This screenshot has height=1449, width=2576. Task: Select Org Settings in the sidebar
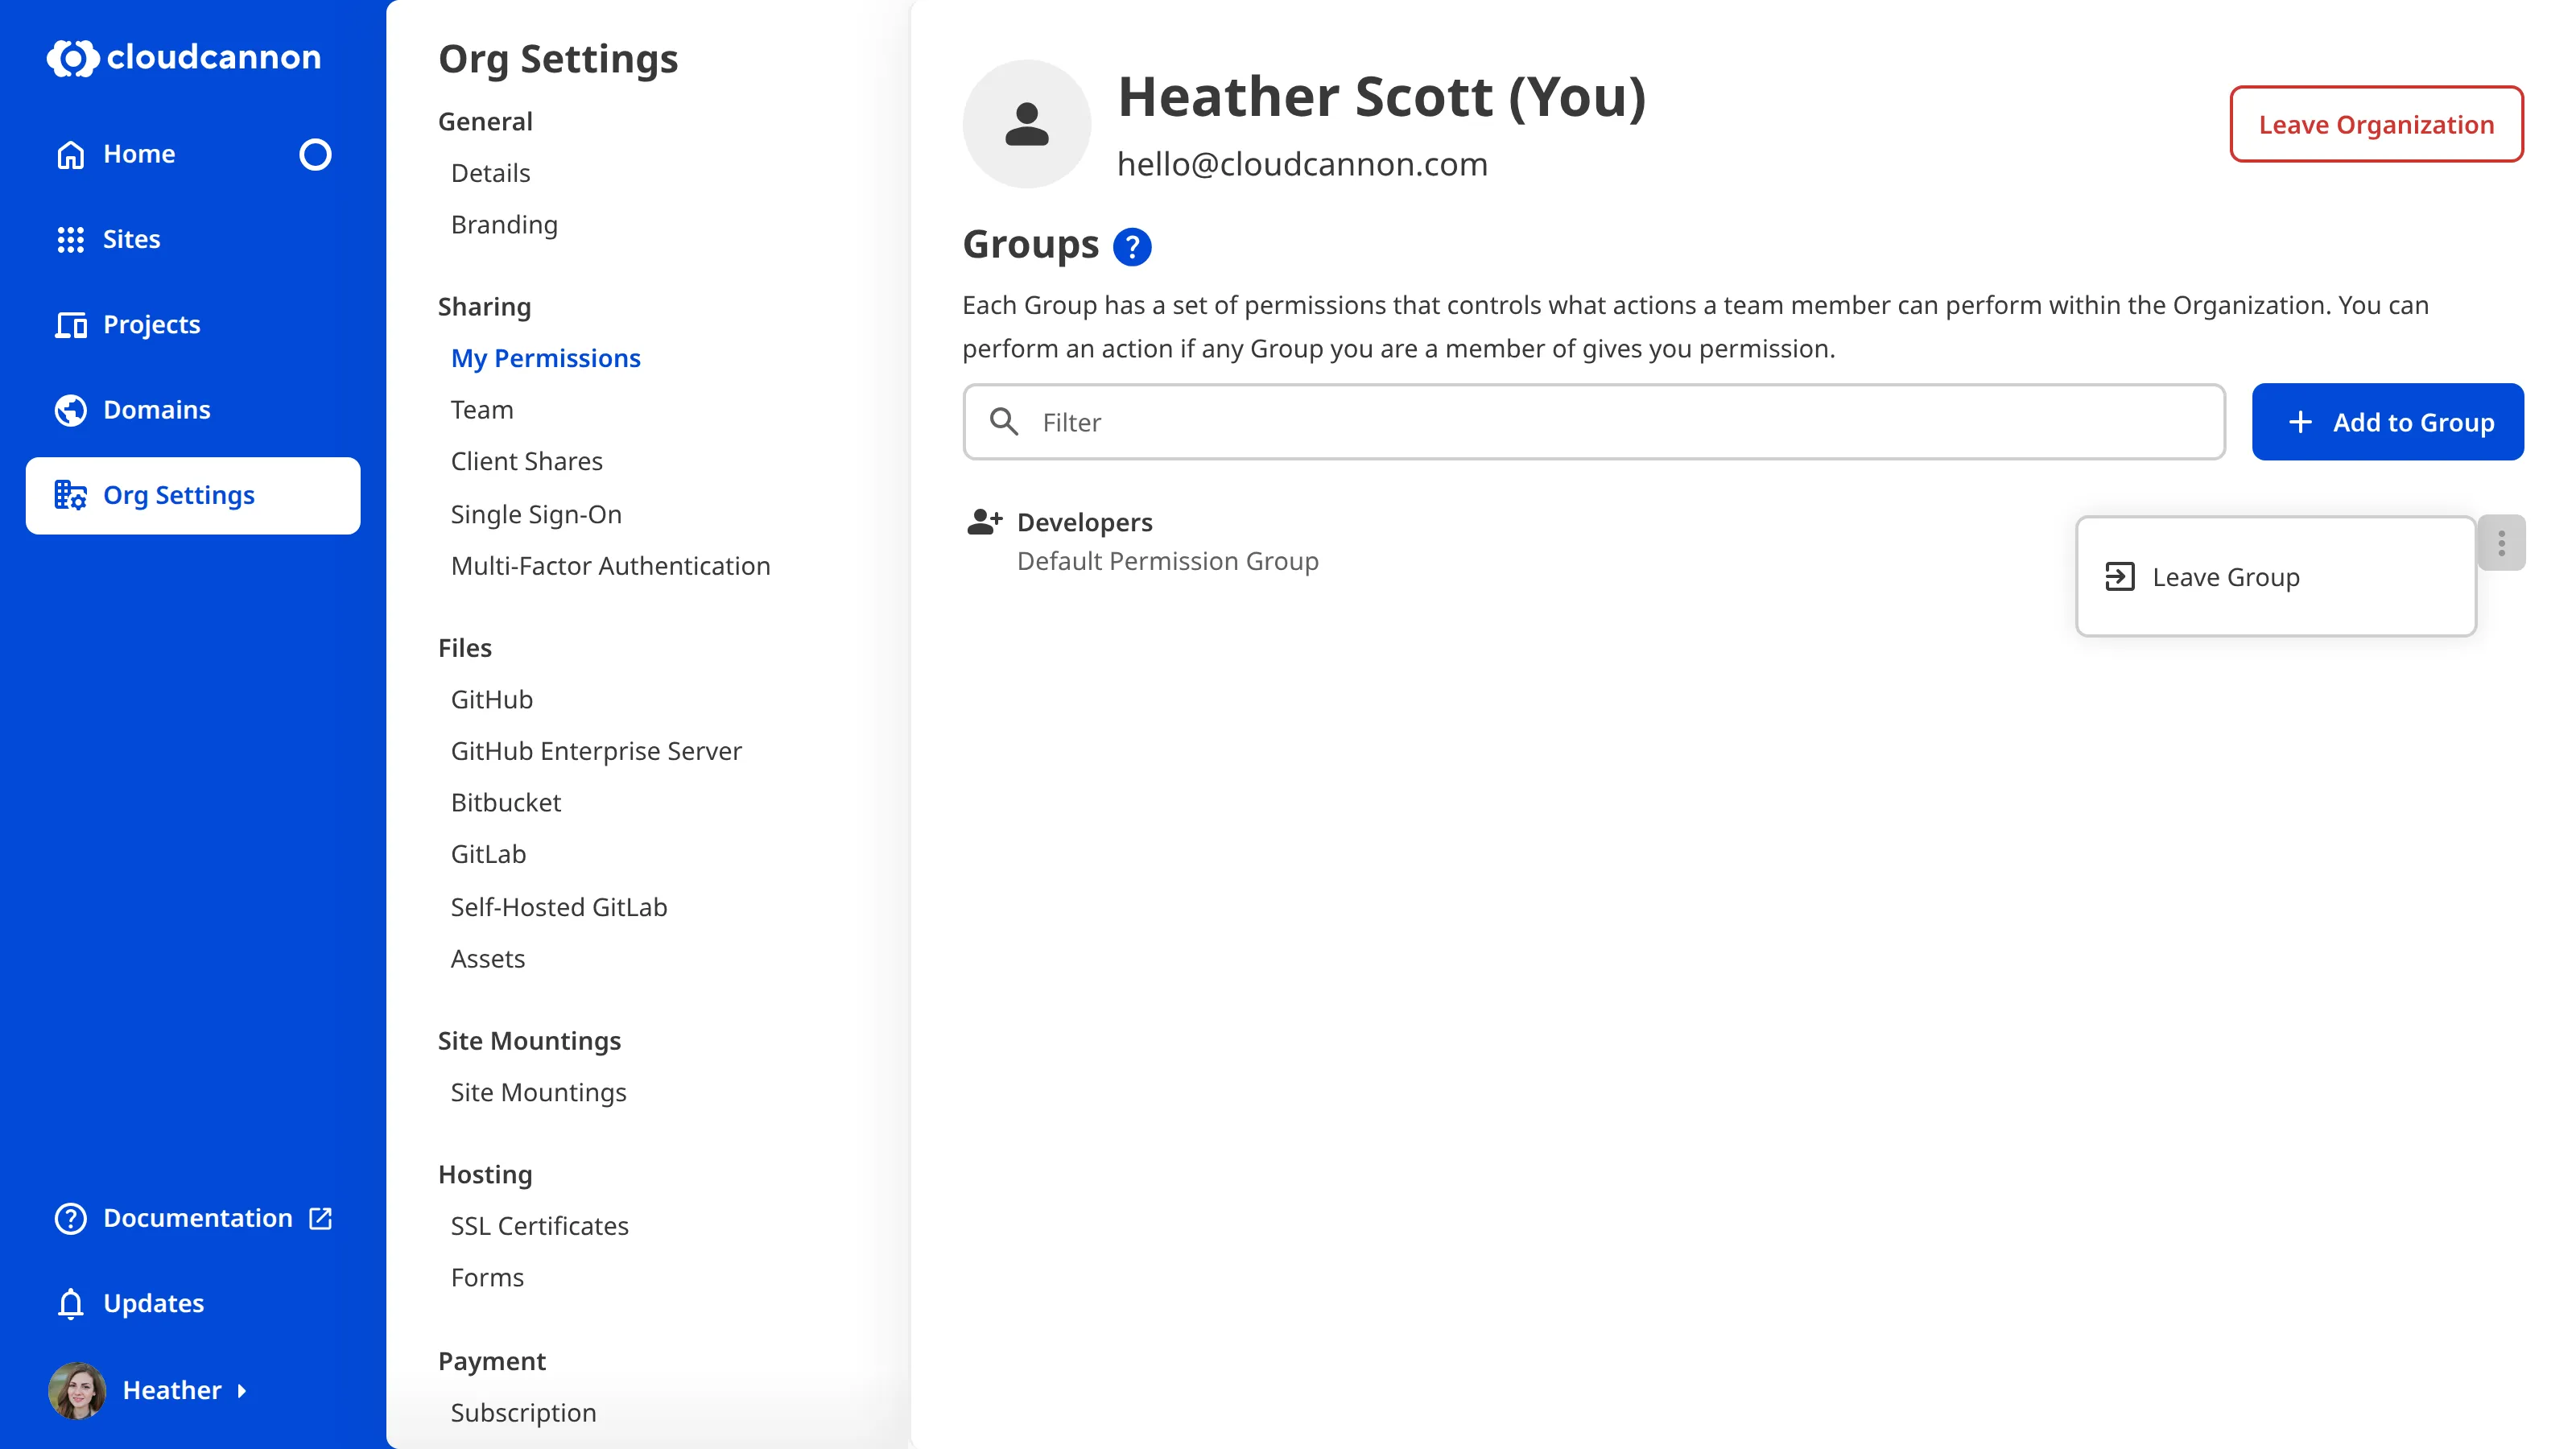[193, 496]
